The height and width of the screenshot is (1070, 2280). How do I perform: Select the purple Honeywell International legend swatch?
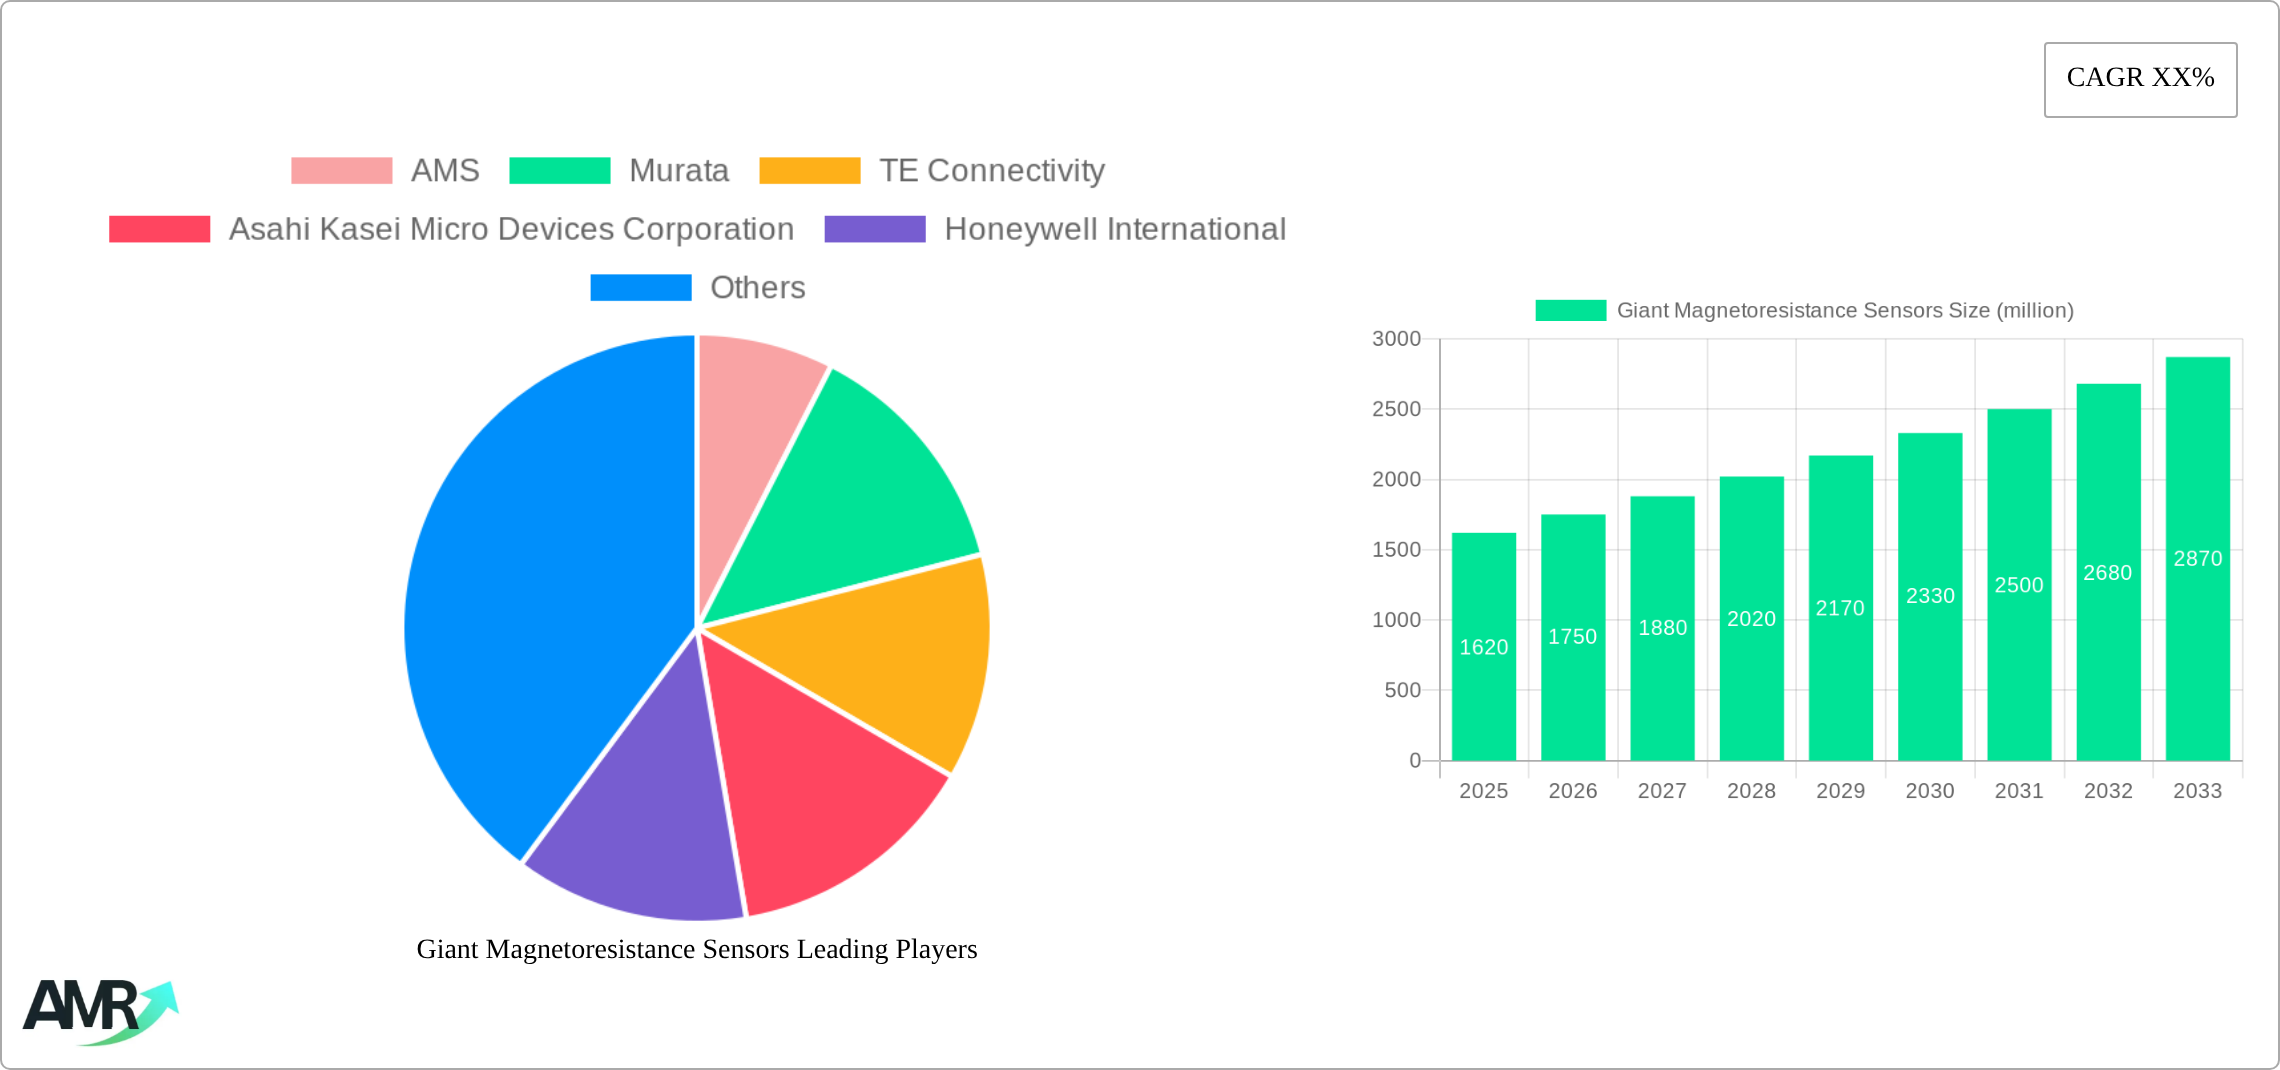click(875, 228)
